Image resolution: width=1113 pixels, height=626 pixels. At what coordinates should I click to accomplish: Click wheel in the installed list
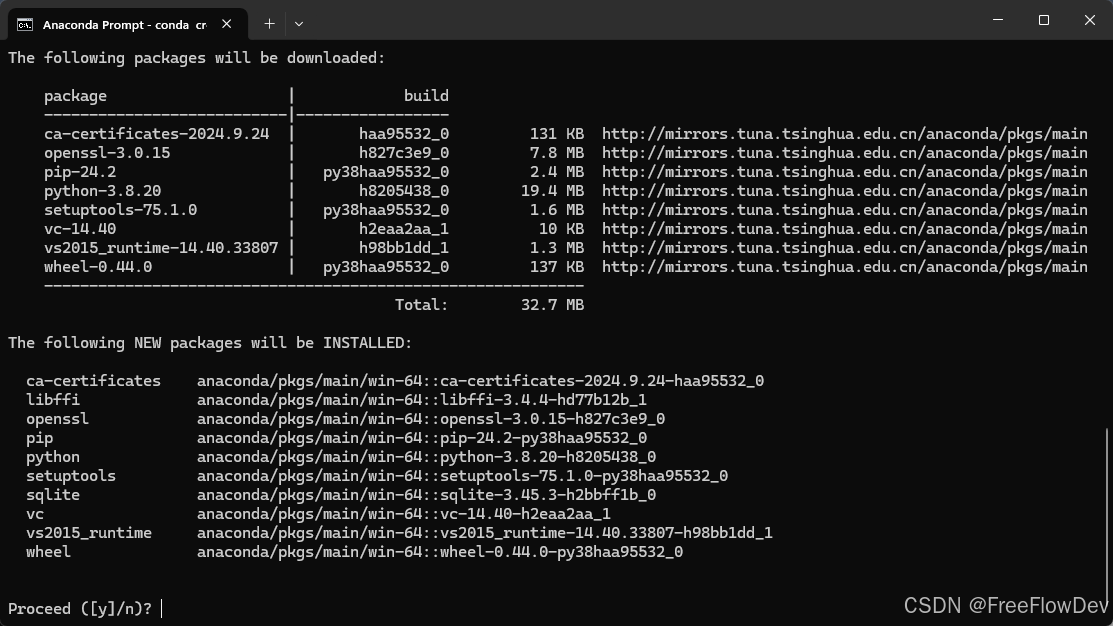48,552
